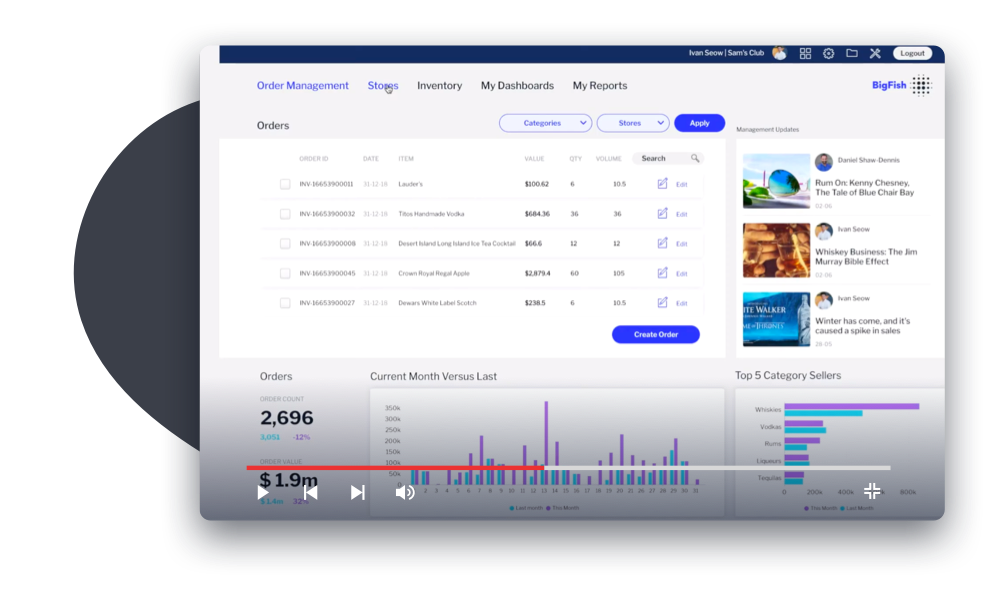Check the box for order INV-16653900027
The width and height of the screenshot is (986, 606).
[x=285, y=303]
